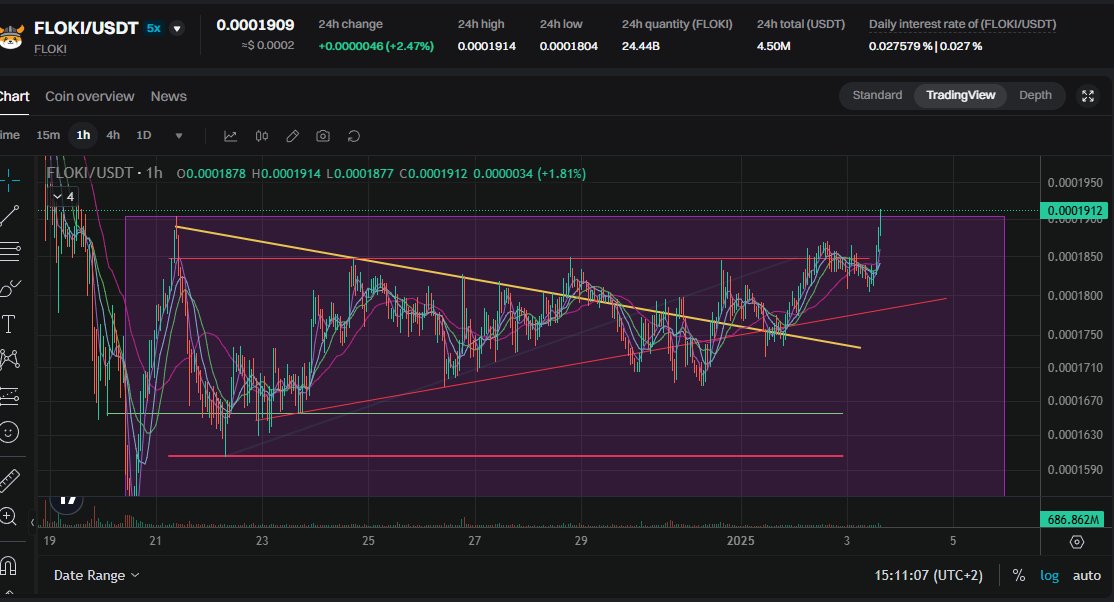Choose the Text annotation tool

9,324
